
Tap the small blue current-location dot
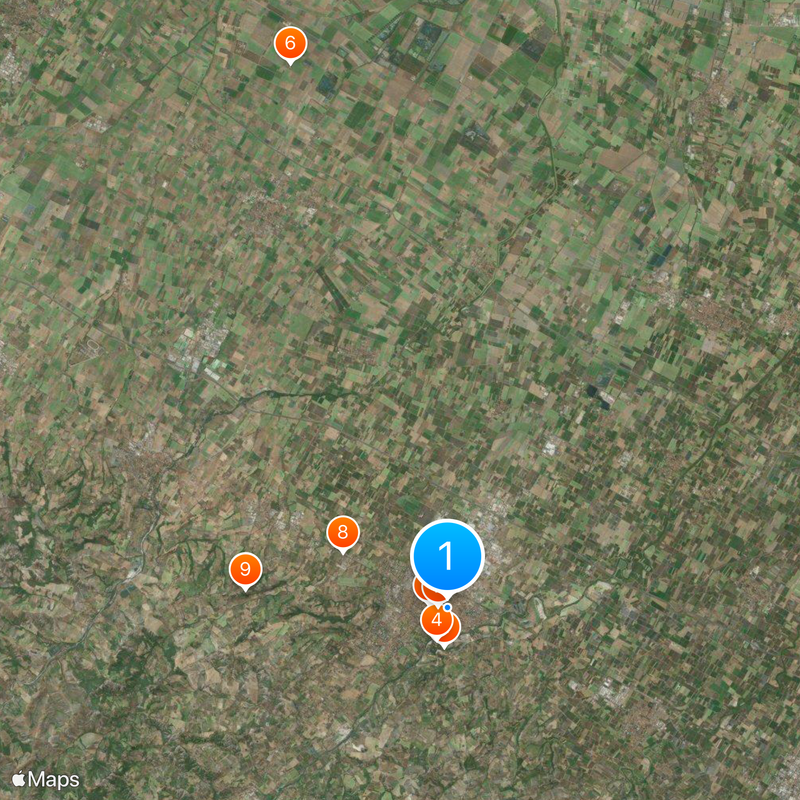tap(447, 607)
